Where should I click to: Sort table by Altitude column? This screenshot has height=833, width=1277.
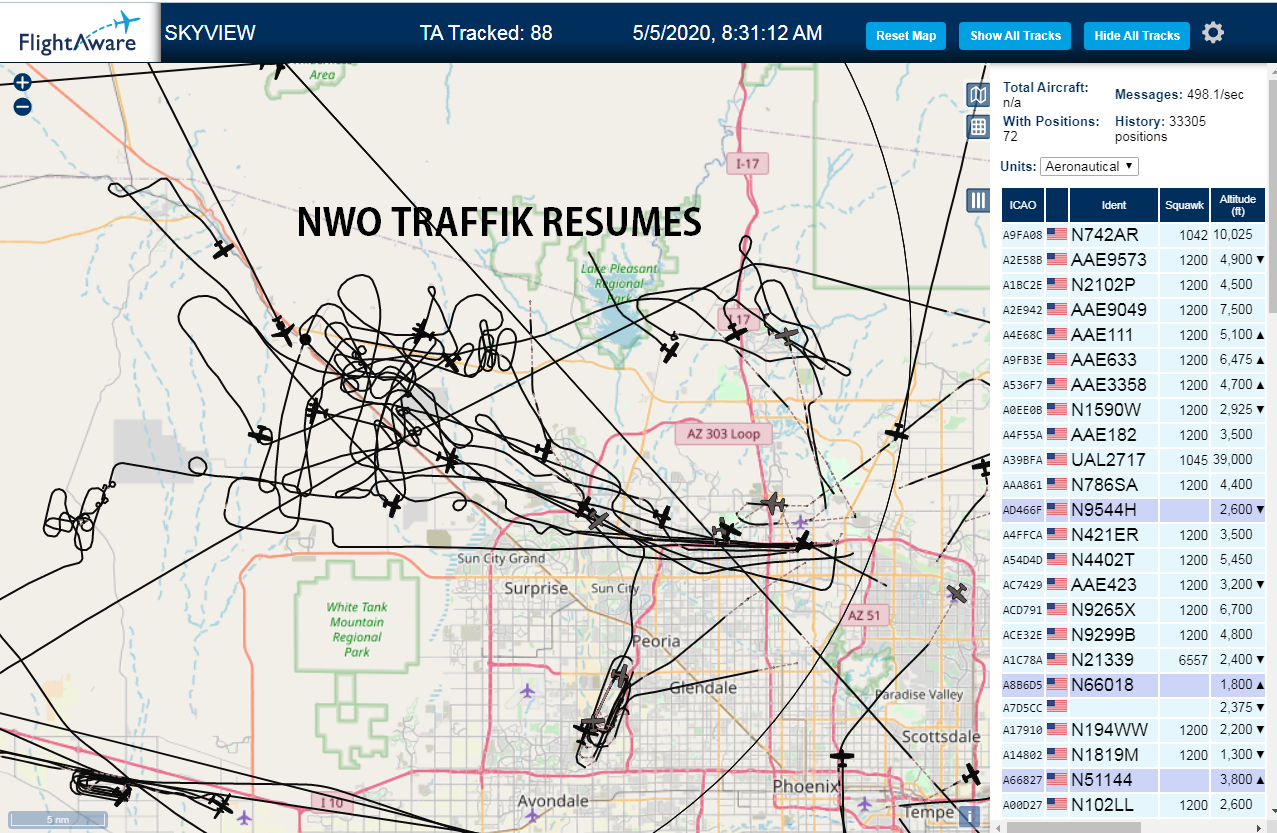(1238, 205)
